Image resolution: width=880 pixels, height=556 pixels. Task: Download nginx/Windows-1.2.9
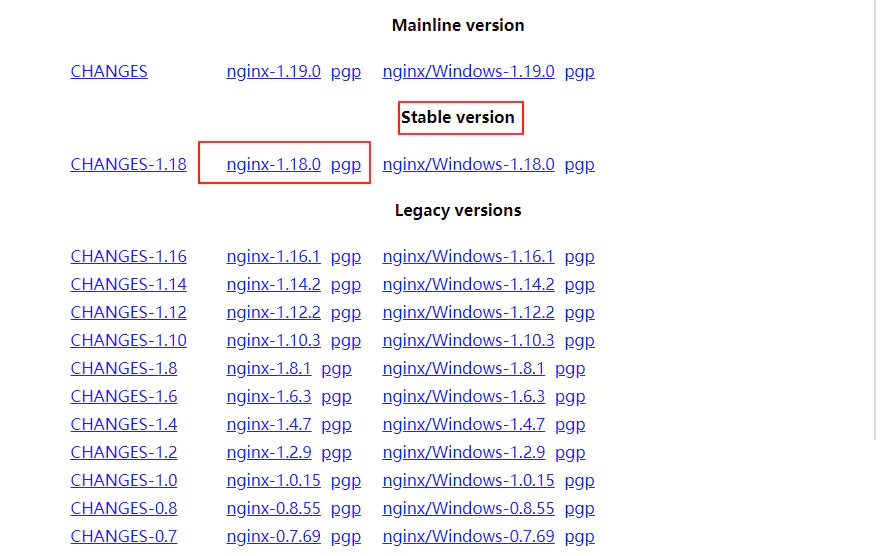click(464, 453)
